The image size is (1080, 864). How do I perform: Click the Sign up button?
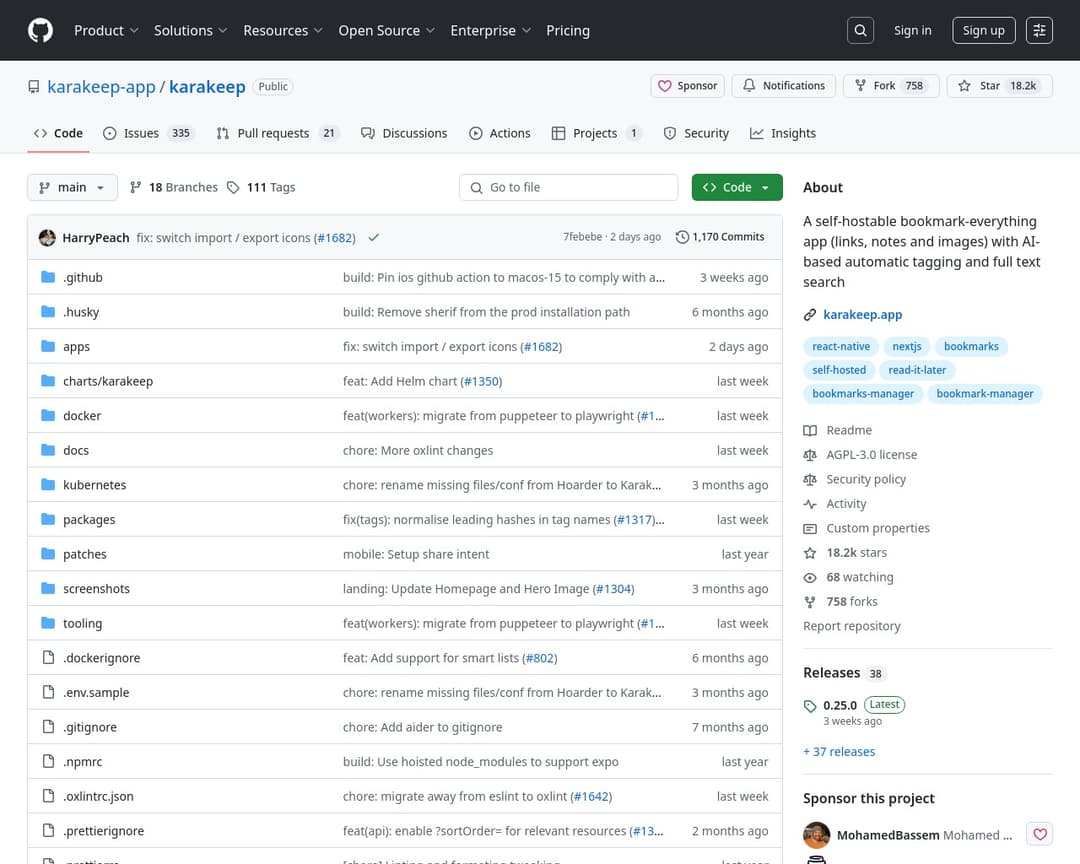coord(984,30)
